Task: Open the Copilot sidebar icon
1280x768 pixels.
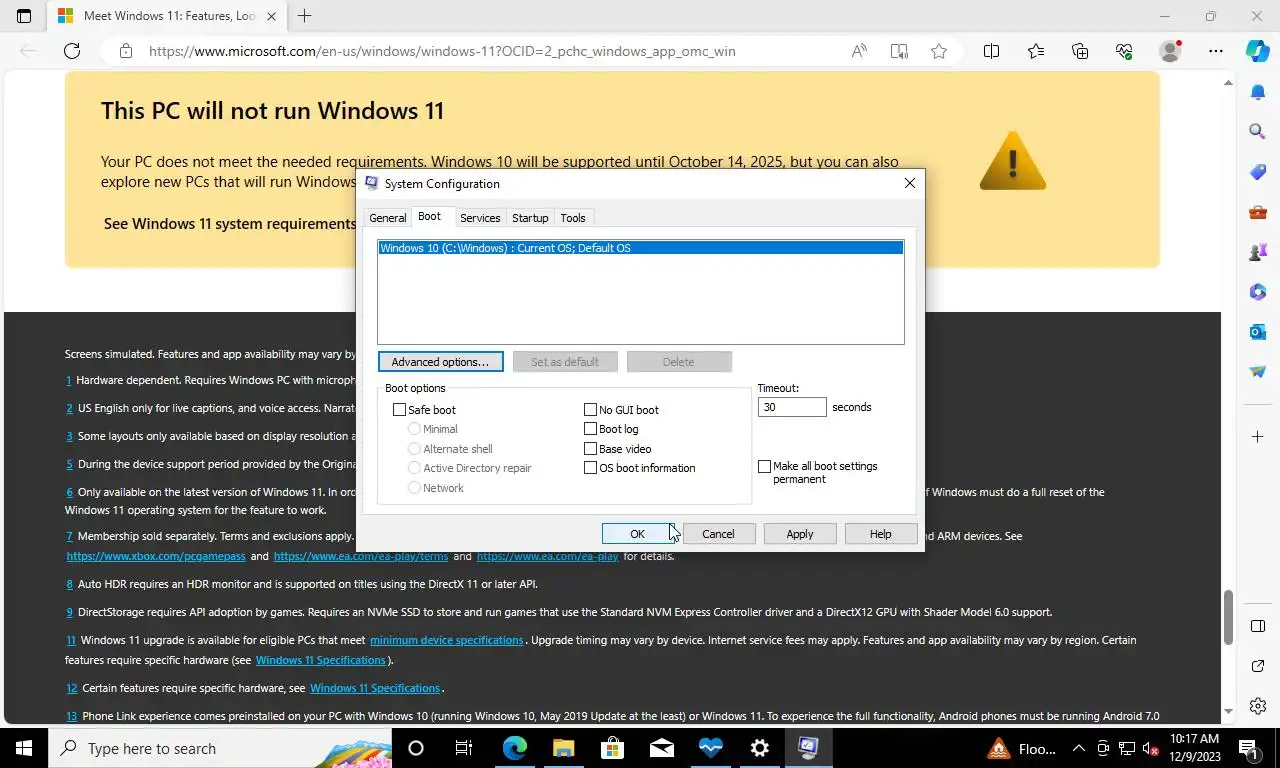Action: [x=1258, y=51]
